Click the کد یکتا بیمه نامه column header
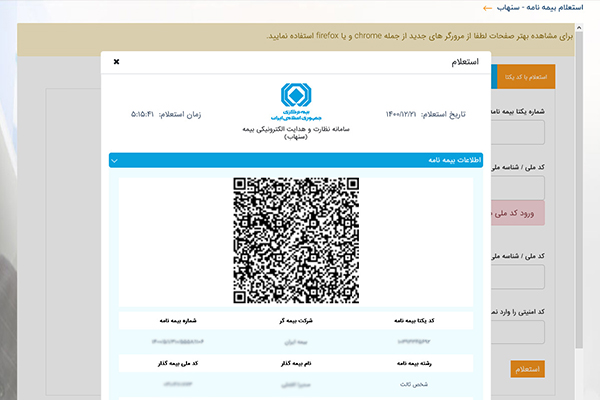Screen dimensions: 600x400 (x=414, y=320)
